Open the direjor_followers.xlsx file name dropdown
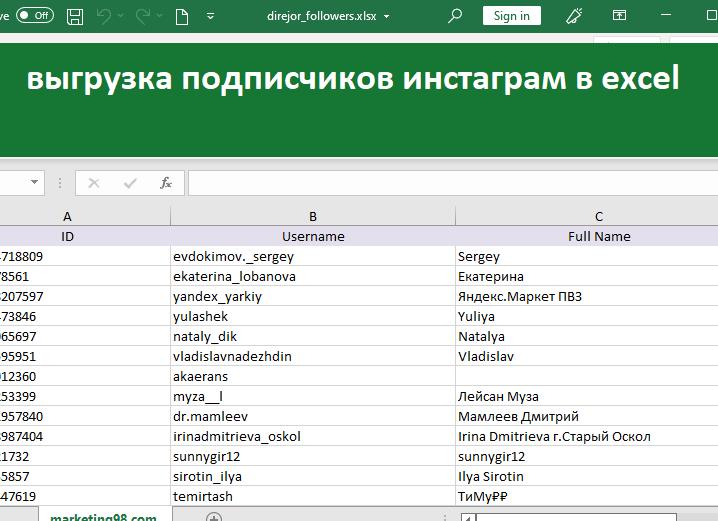Screen dimensions: 718x521 387,17
